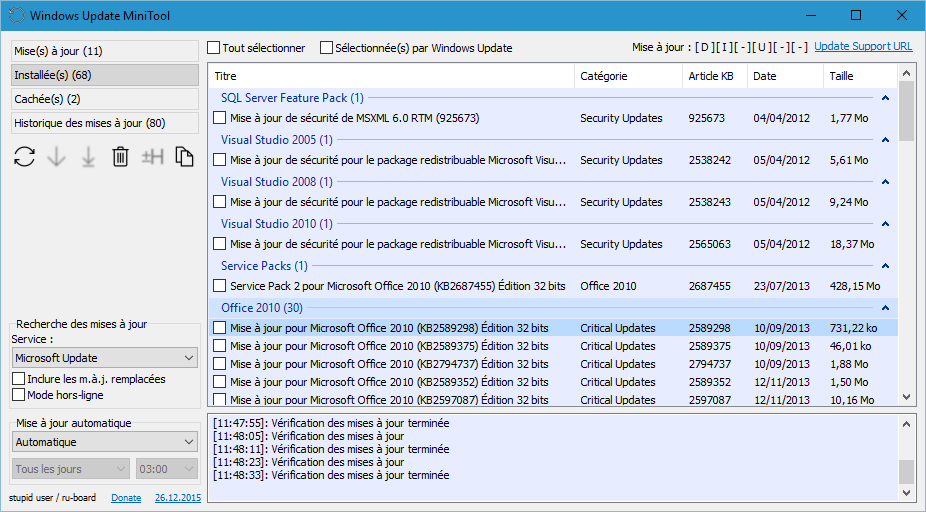Click the refresh/check for updates icon
This screenshot has height=512, width=926.
(24, 157)
